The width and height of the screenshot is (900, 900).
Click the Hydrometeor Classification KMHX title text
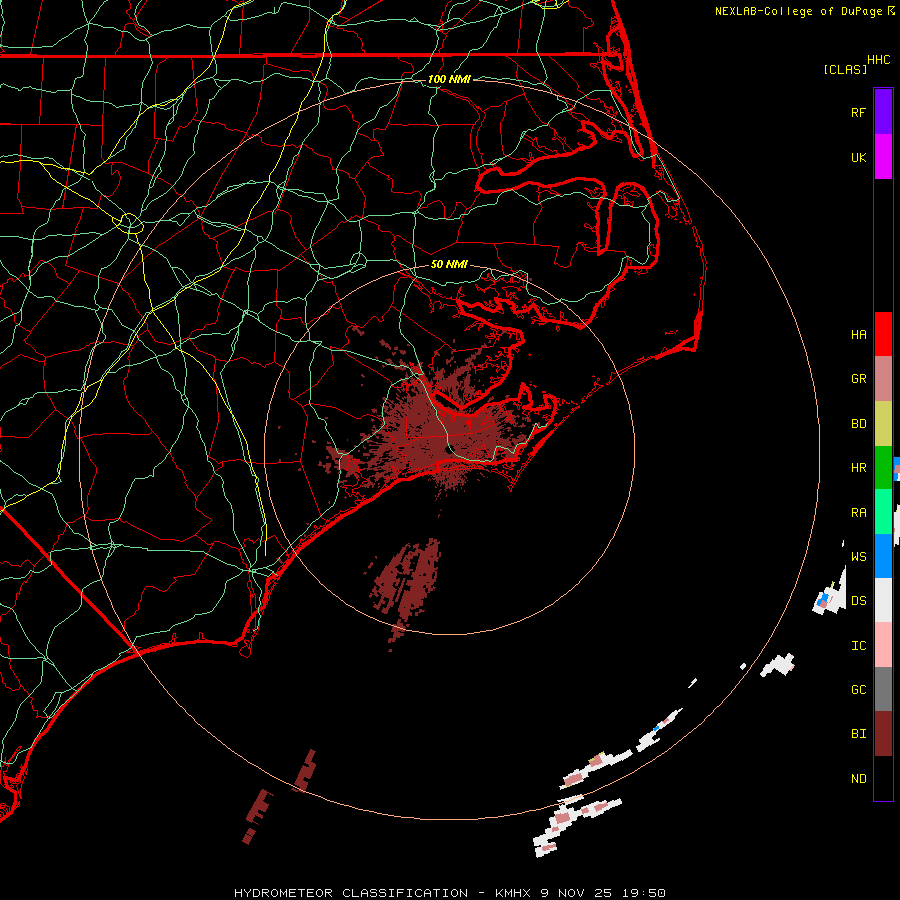pos(449,893)
